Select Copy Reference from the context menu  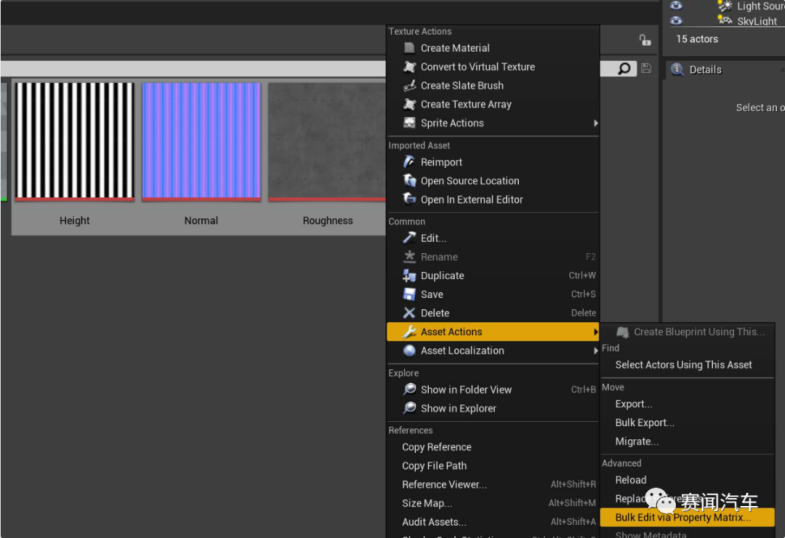coord(436,447)
